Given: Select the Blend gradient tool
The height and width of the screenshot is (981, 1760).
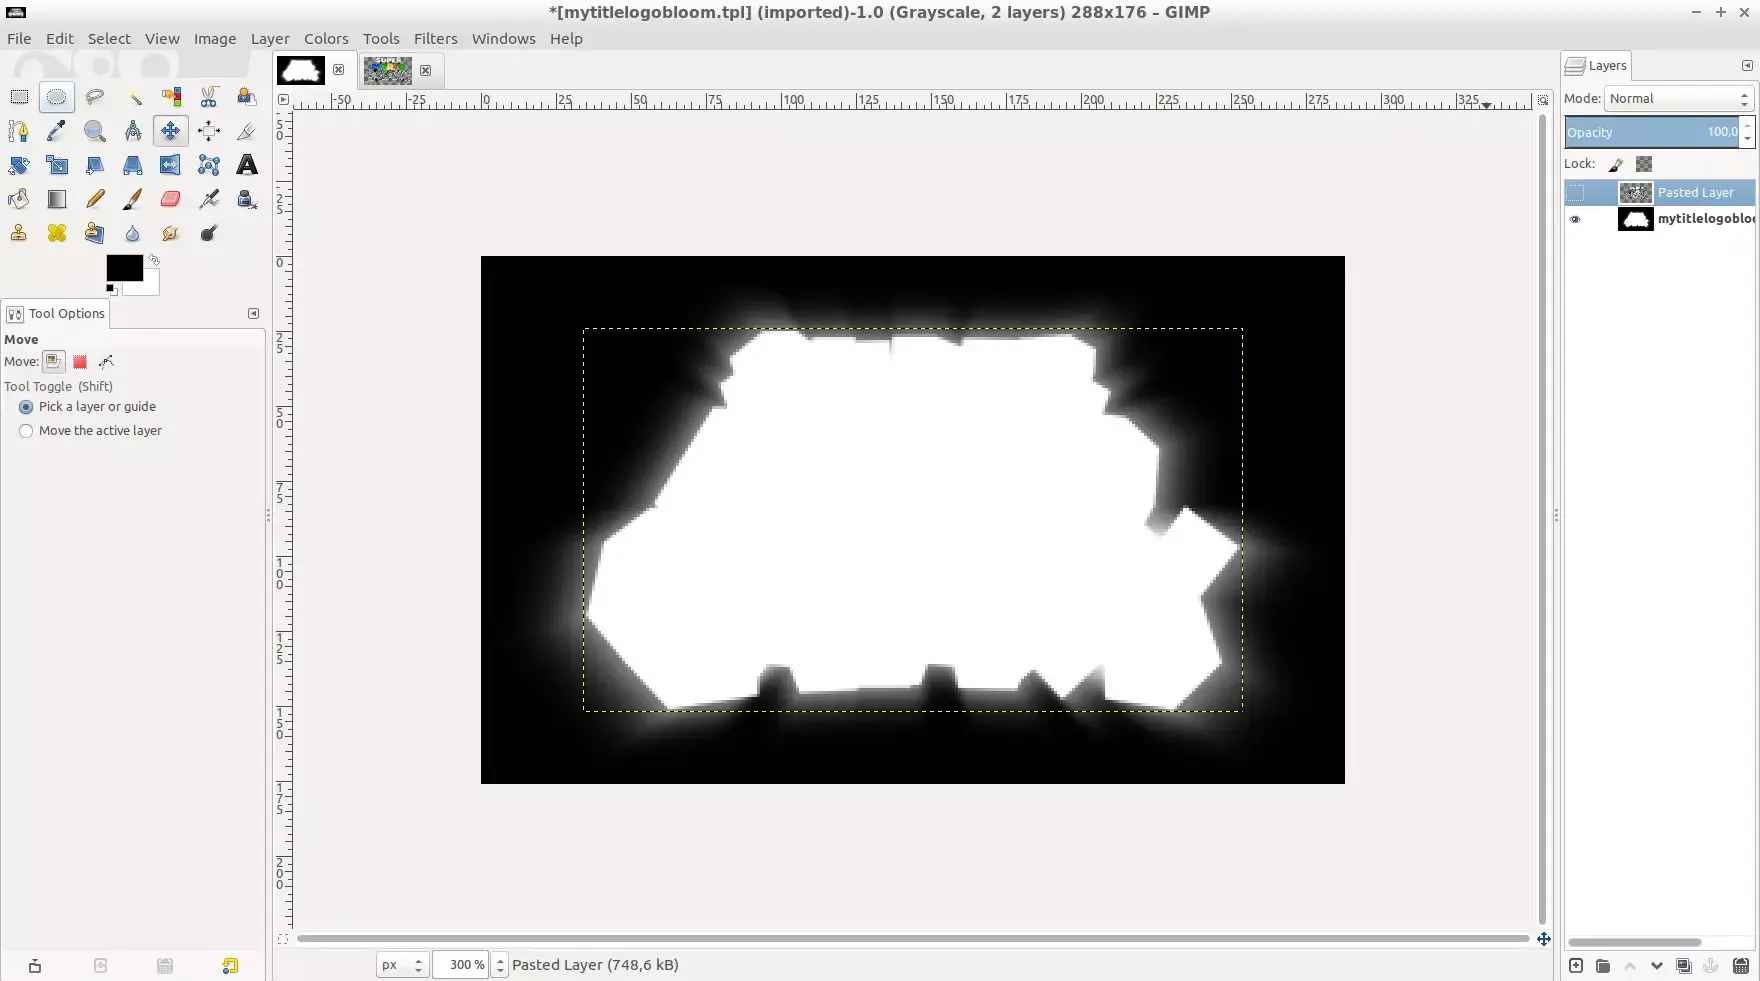Looking at the screenshot, I should [57, 199].
